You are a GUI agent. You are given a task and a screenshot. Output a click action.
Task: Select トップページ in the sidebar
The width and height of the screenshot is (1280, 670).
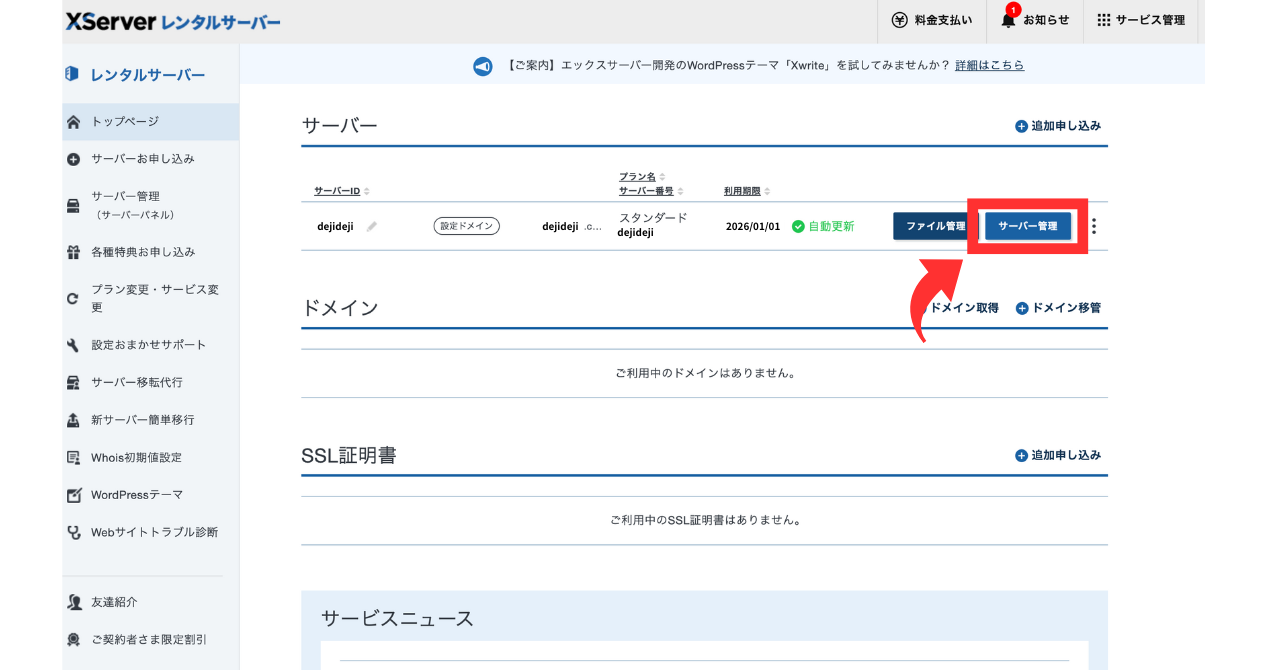[x=125, y=122]
